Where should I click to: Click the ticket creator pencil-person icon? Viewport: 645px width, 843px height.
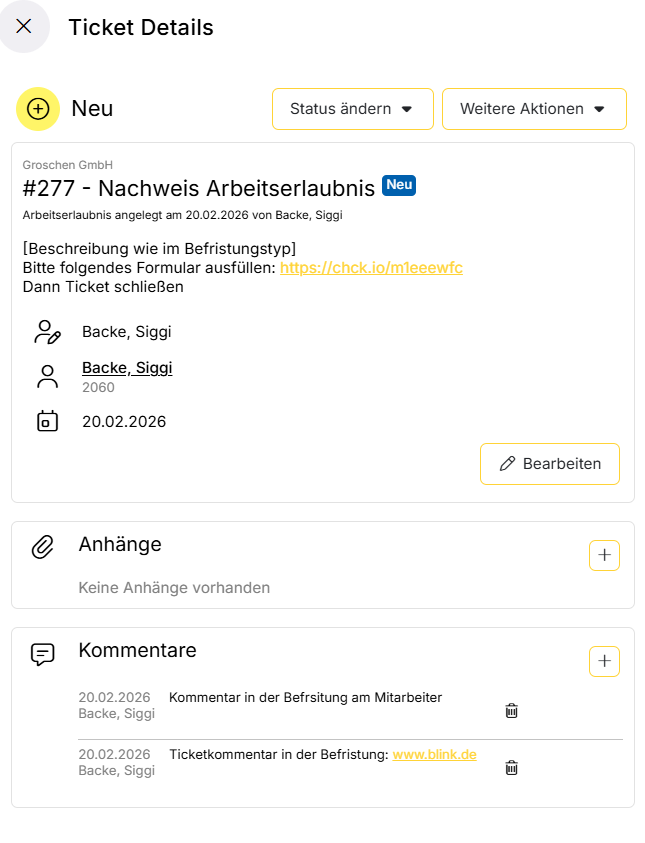(x=47, y=332)
